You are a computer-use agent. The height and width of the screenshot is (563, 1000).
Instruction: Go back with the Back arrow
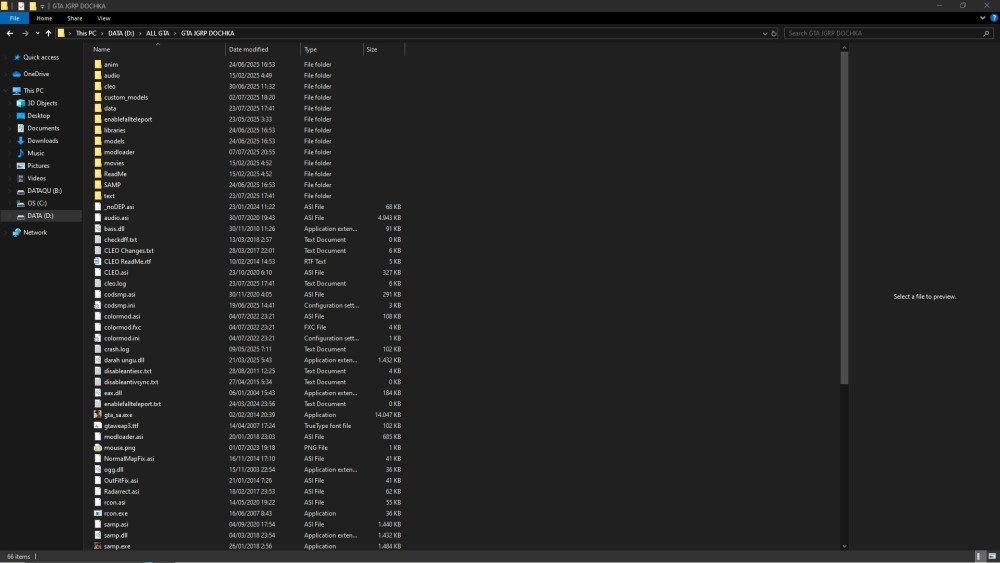tap(10, 33)
